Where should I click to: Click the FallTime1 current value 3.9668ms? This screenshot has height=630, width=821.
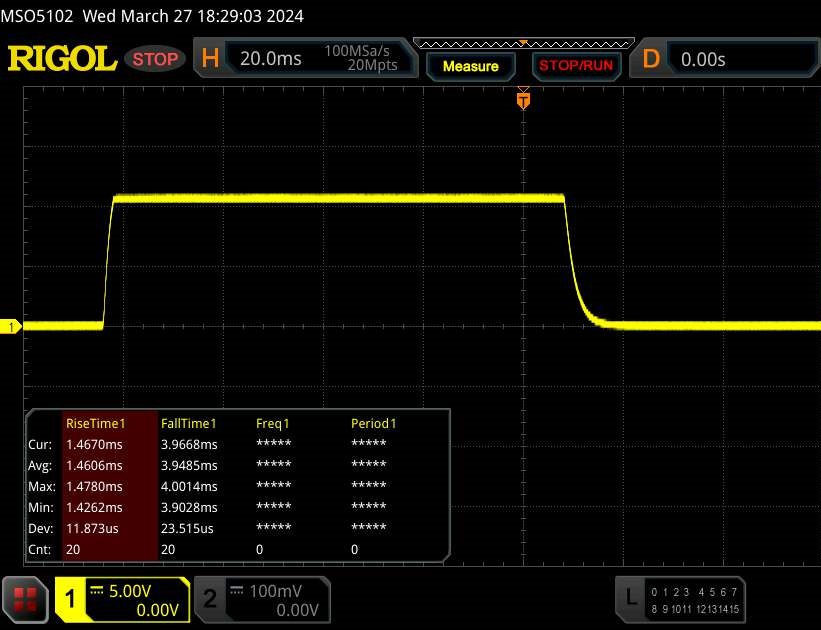point(189,445)
